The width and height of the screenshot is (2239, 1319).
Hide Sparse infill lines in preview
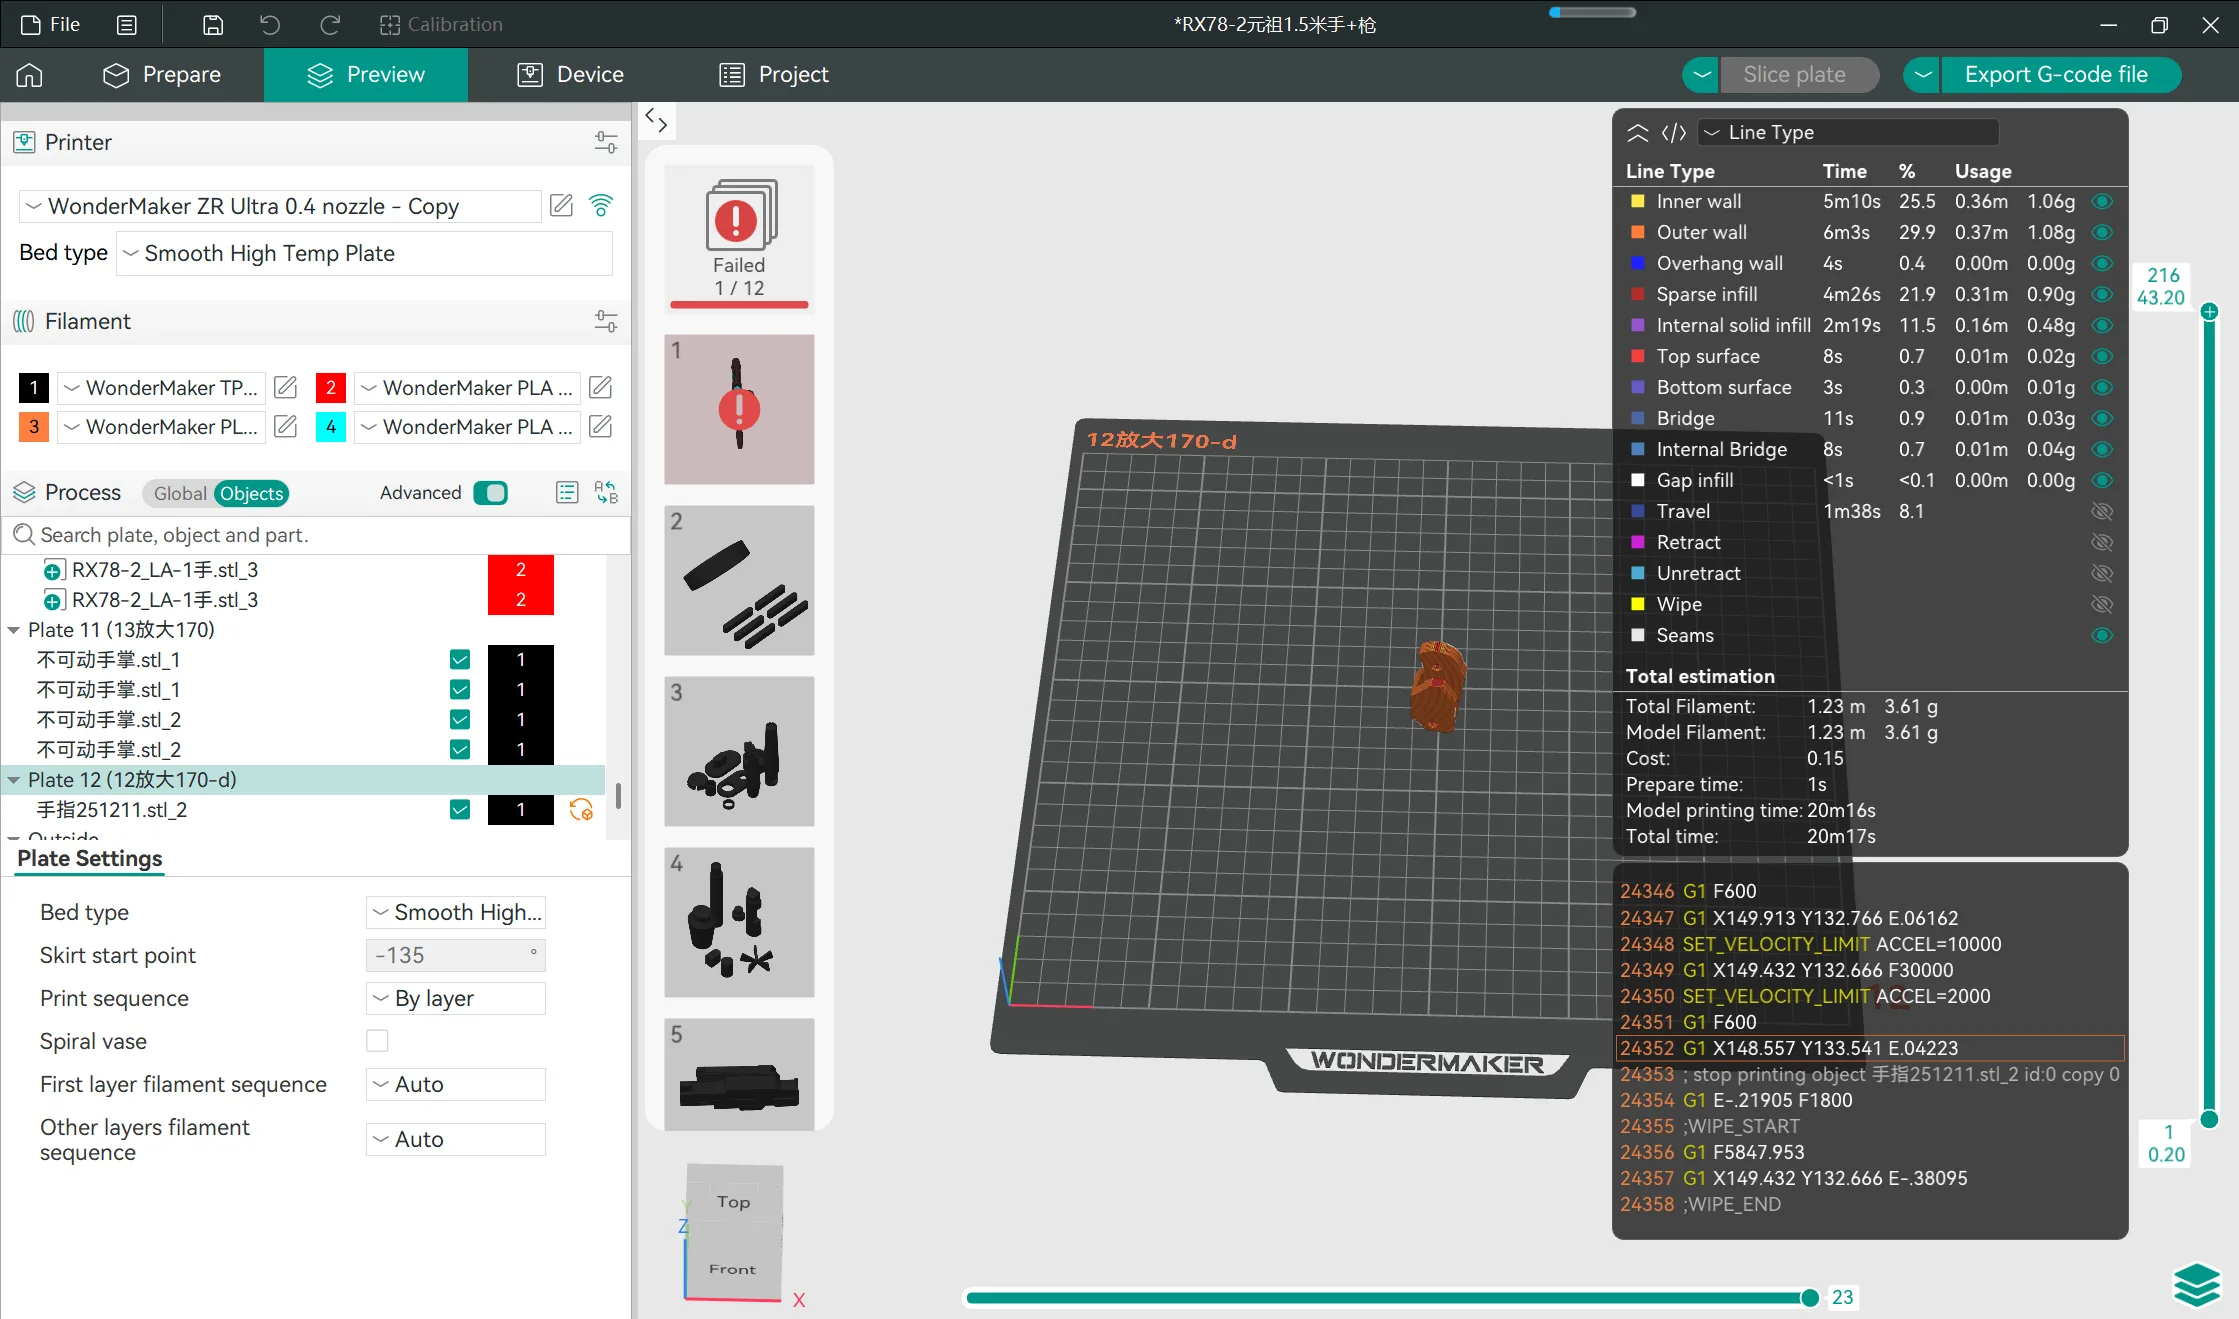pyautogui.click(x=2102, y=295)
